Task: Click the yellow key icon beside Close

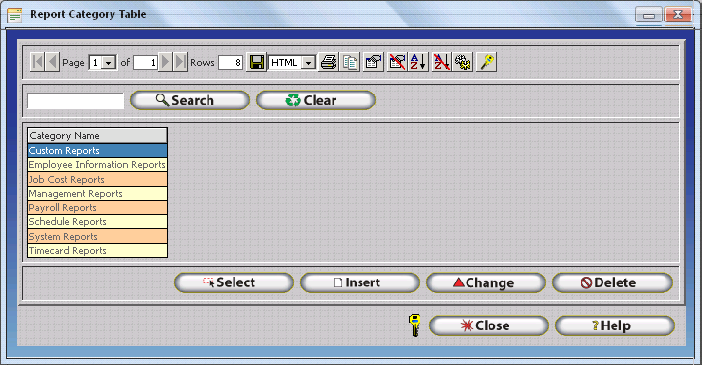Action: point(415,325)
